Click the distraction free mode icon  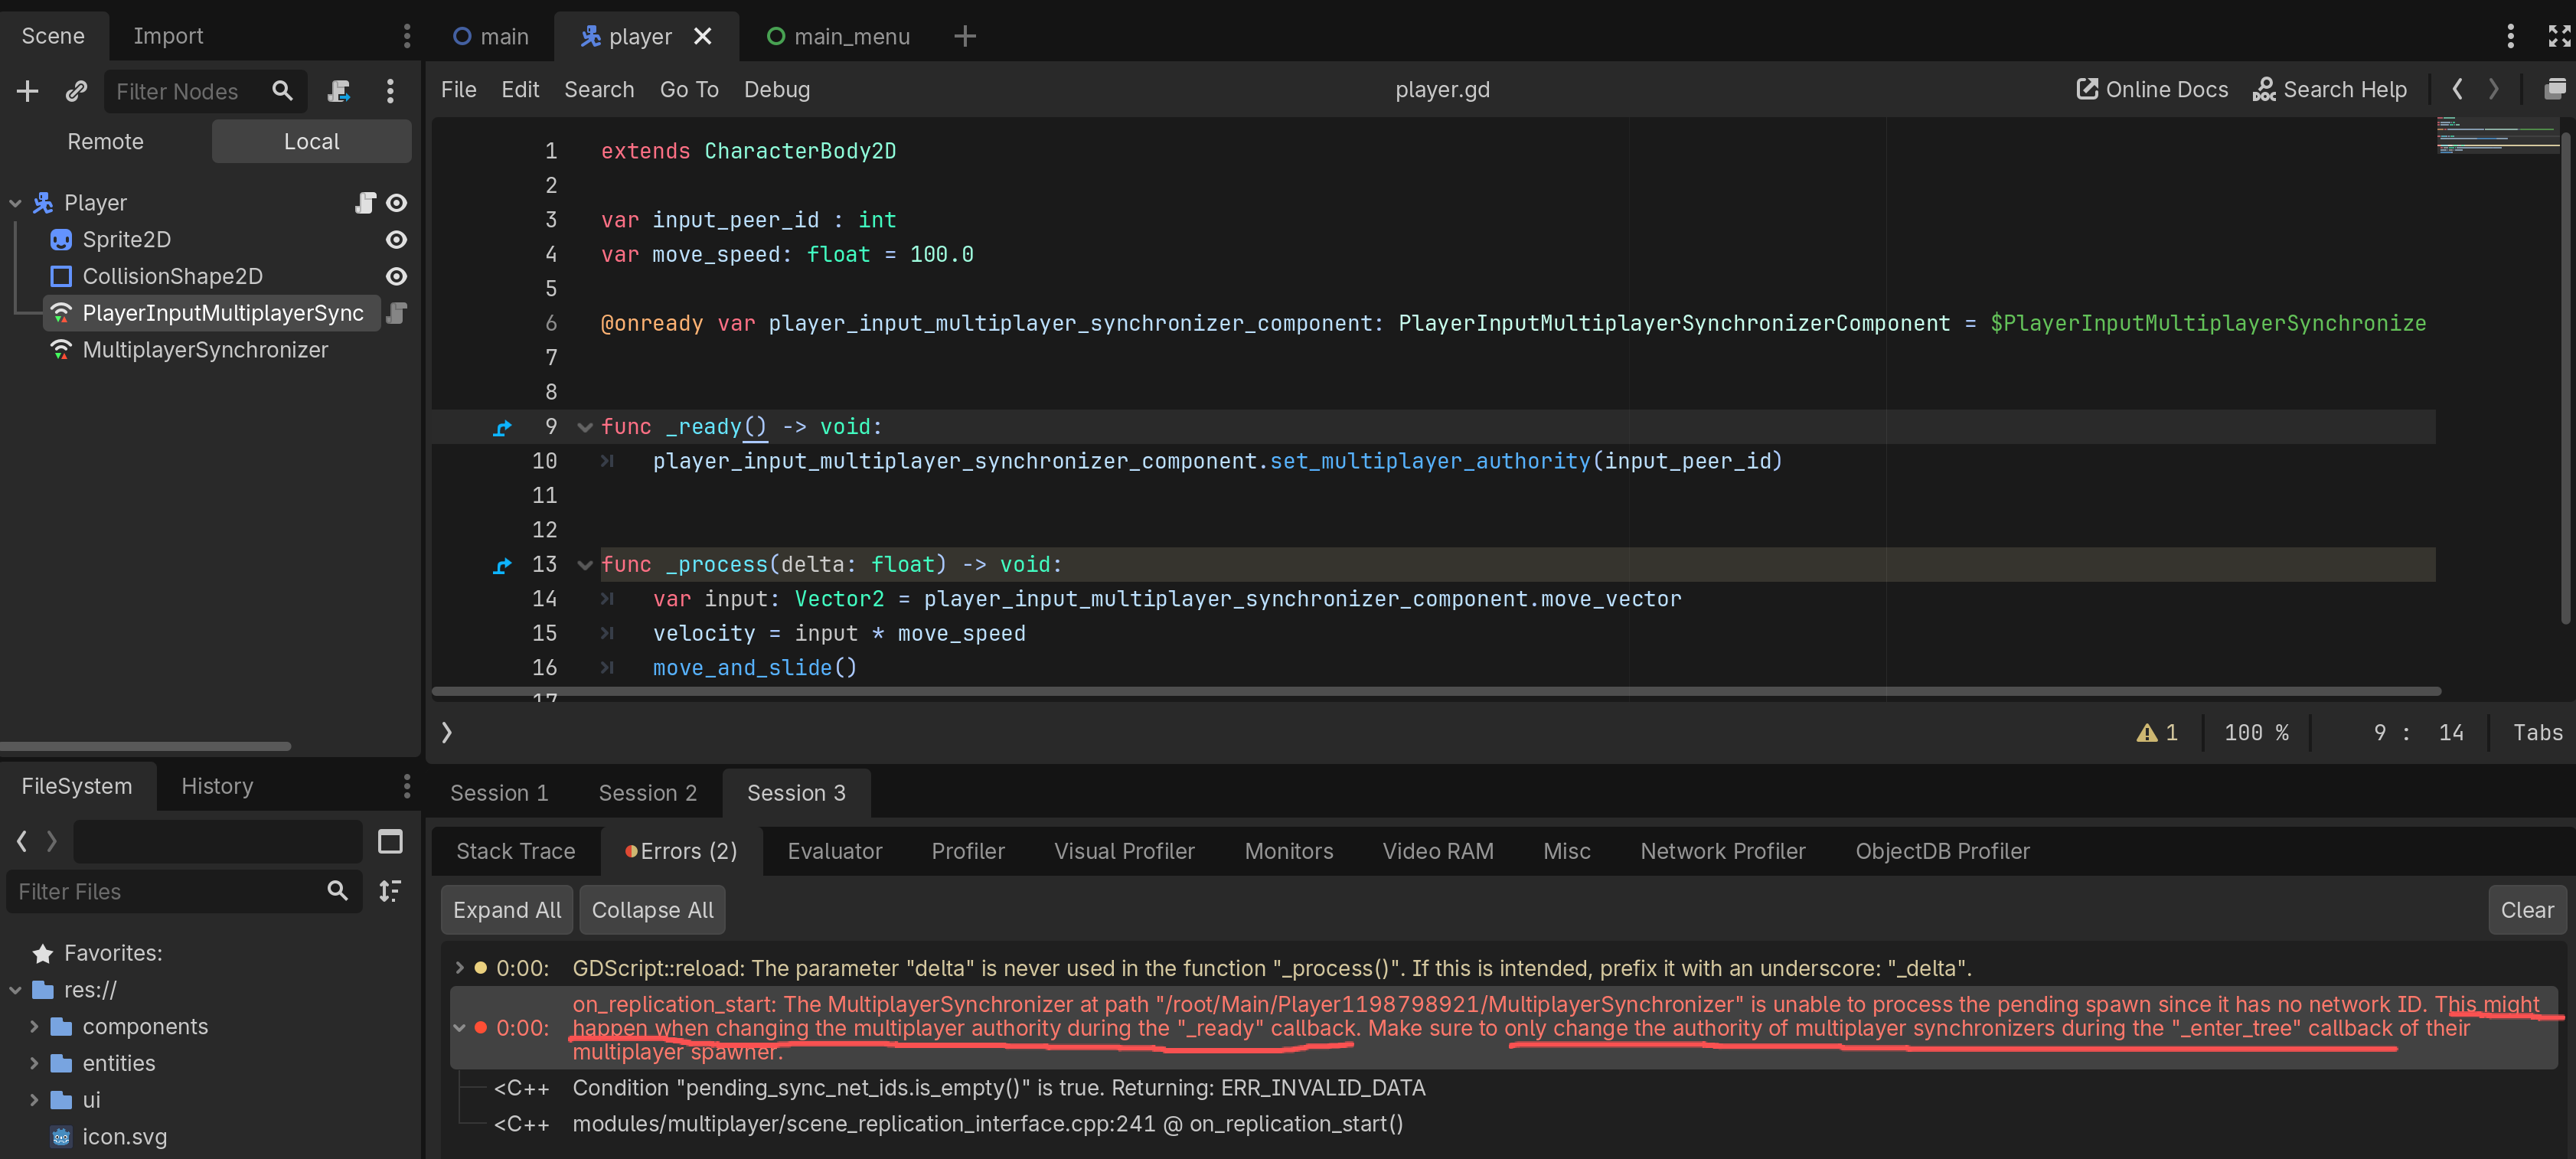click(2559, 36)
